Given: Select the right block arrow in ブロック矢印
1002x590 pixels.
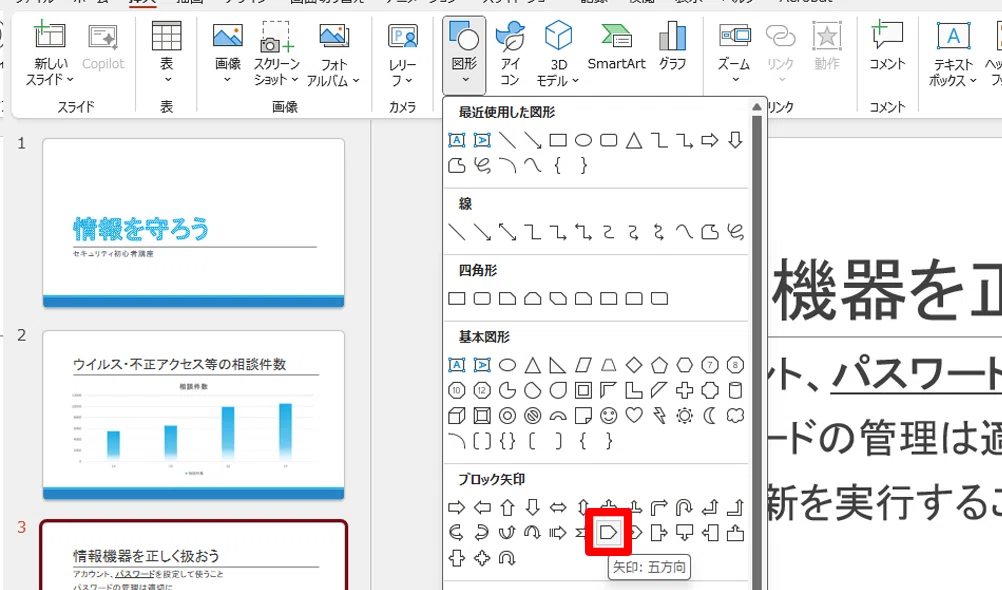Looking at the screenshot, I should (x=456, y=508).
